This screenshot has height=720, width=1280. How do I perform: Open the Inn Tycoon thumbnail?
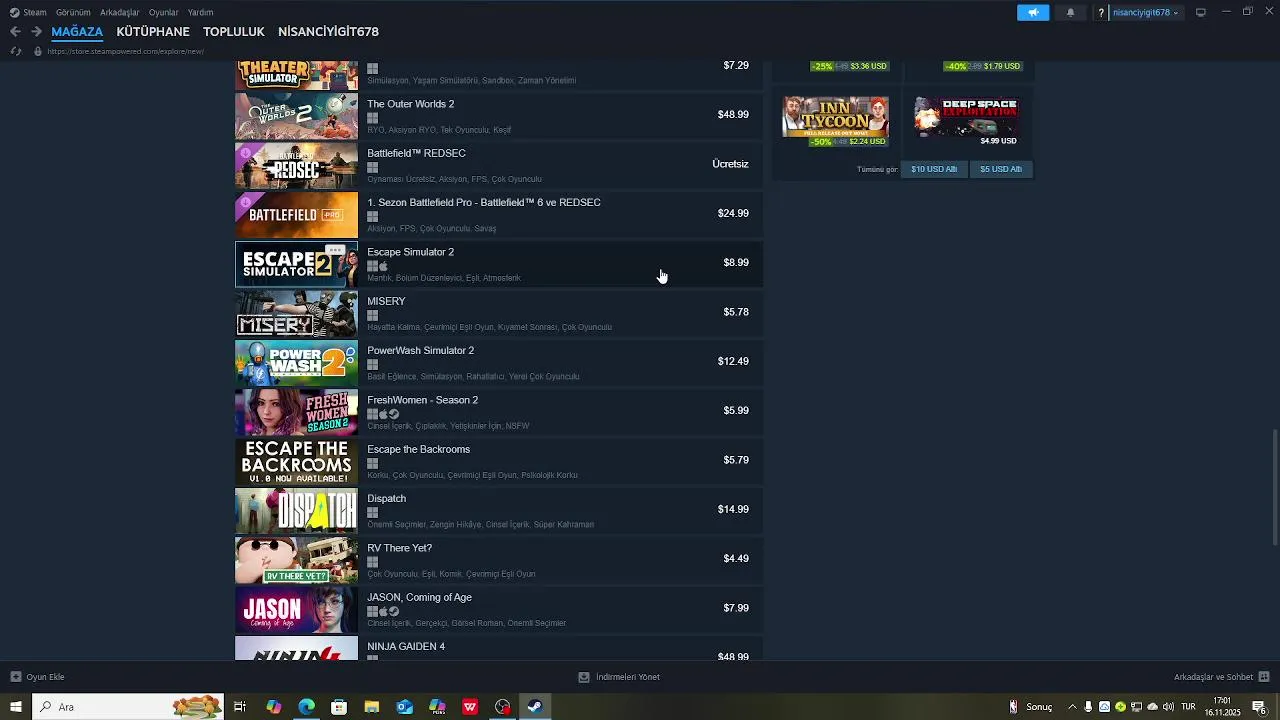click(x=835, y=116)
